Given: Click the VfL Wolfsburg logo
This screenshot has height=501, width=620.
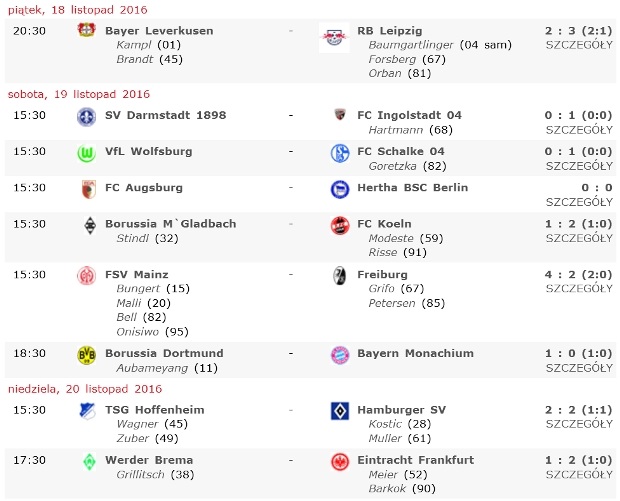Looking at the screenshot, I should coord(87,152).
